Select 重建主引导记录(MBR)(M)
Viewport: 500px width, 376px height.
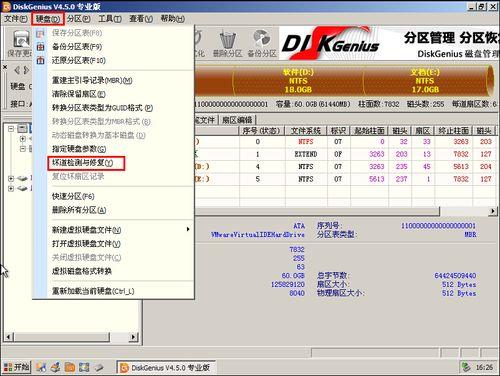[113, 80]
